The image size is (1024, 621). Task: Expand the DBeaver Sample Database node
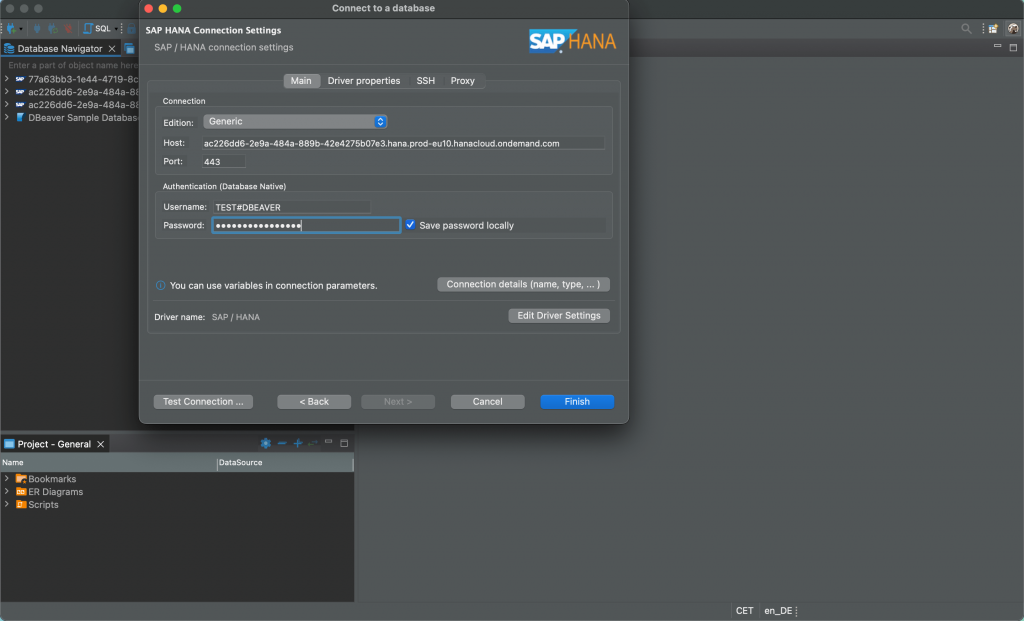(7, 118)
